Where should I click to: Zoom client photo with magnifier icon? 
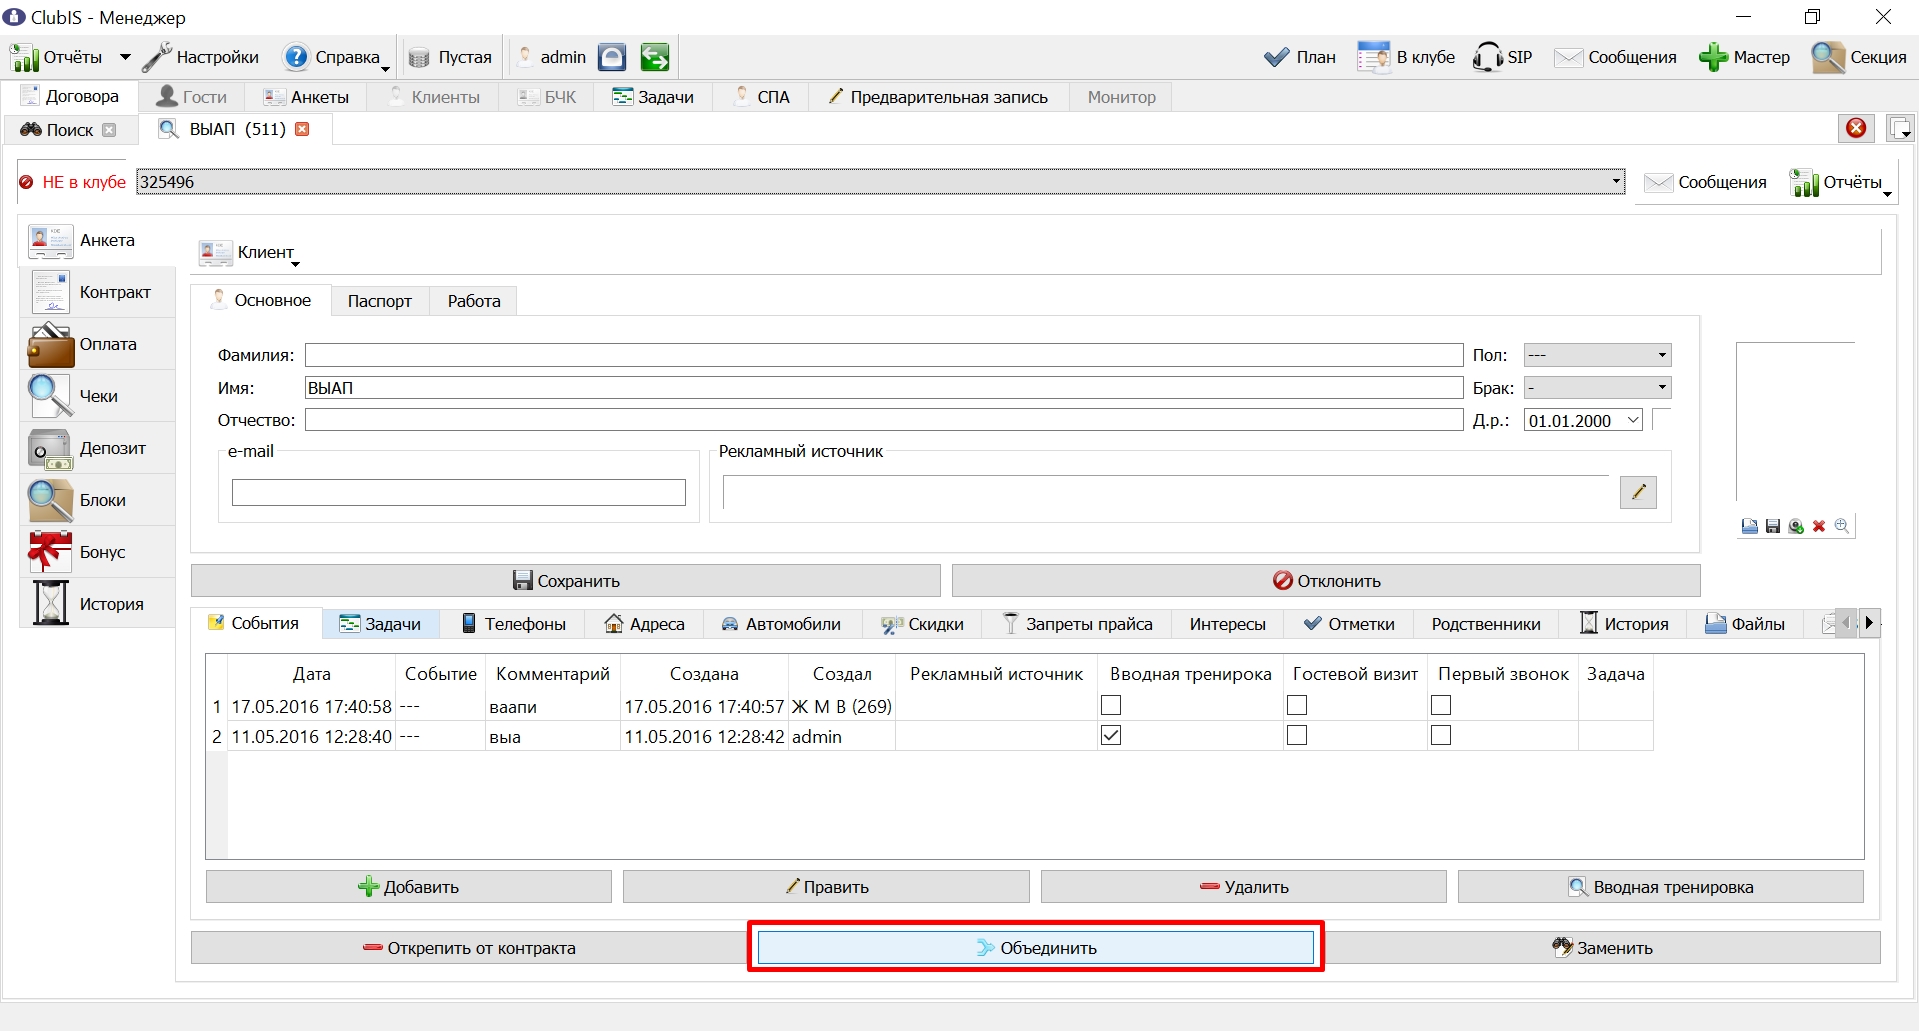[1842, 526]
